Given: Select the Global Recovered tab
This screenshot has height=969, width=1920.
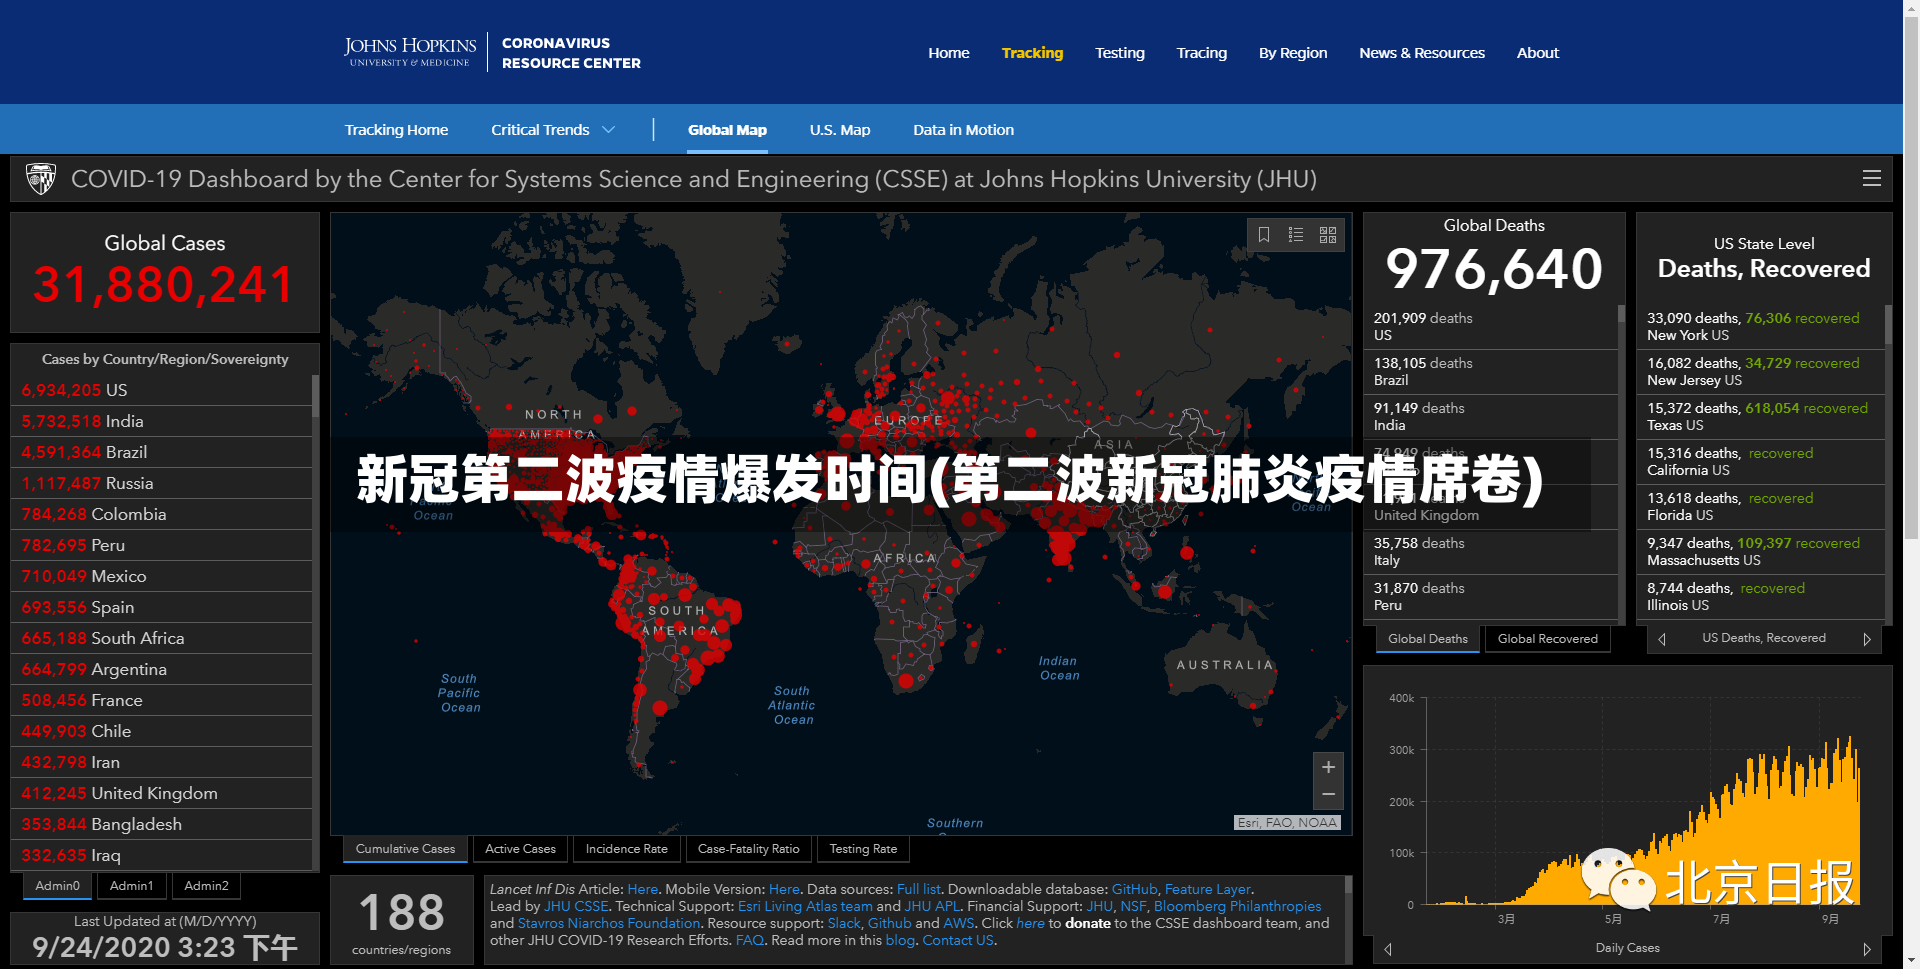Looking at the screenshot, I should [1547, 639].
